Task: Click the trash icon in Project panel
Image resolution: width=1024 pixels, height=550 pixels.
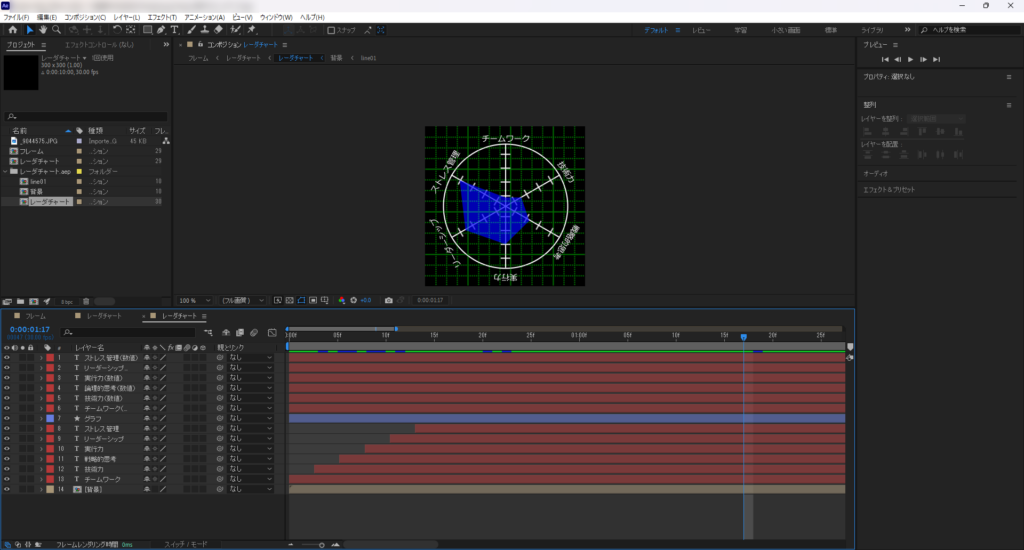Action: click(x=86, y=302)
